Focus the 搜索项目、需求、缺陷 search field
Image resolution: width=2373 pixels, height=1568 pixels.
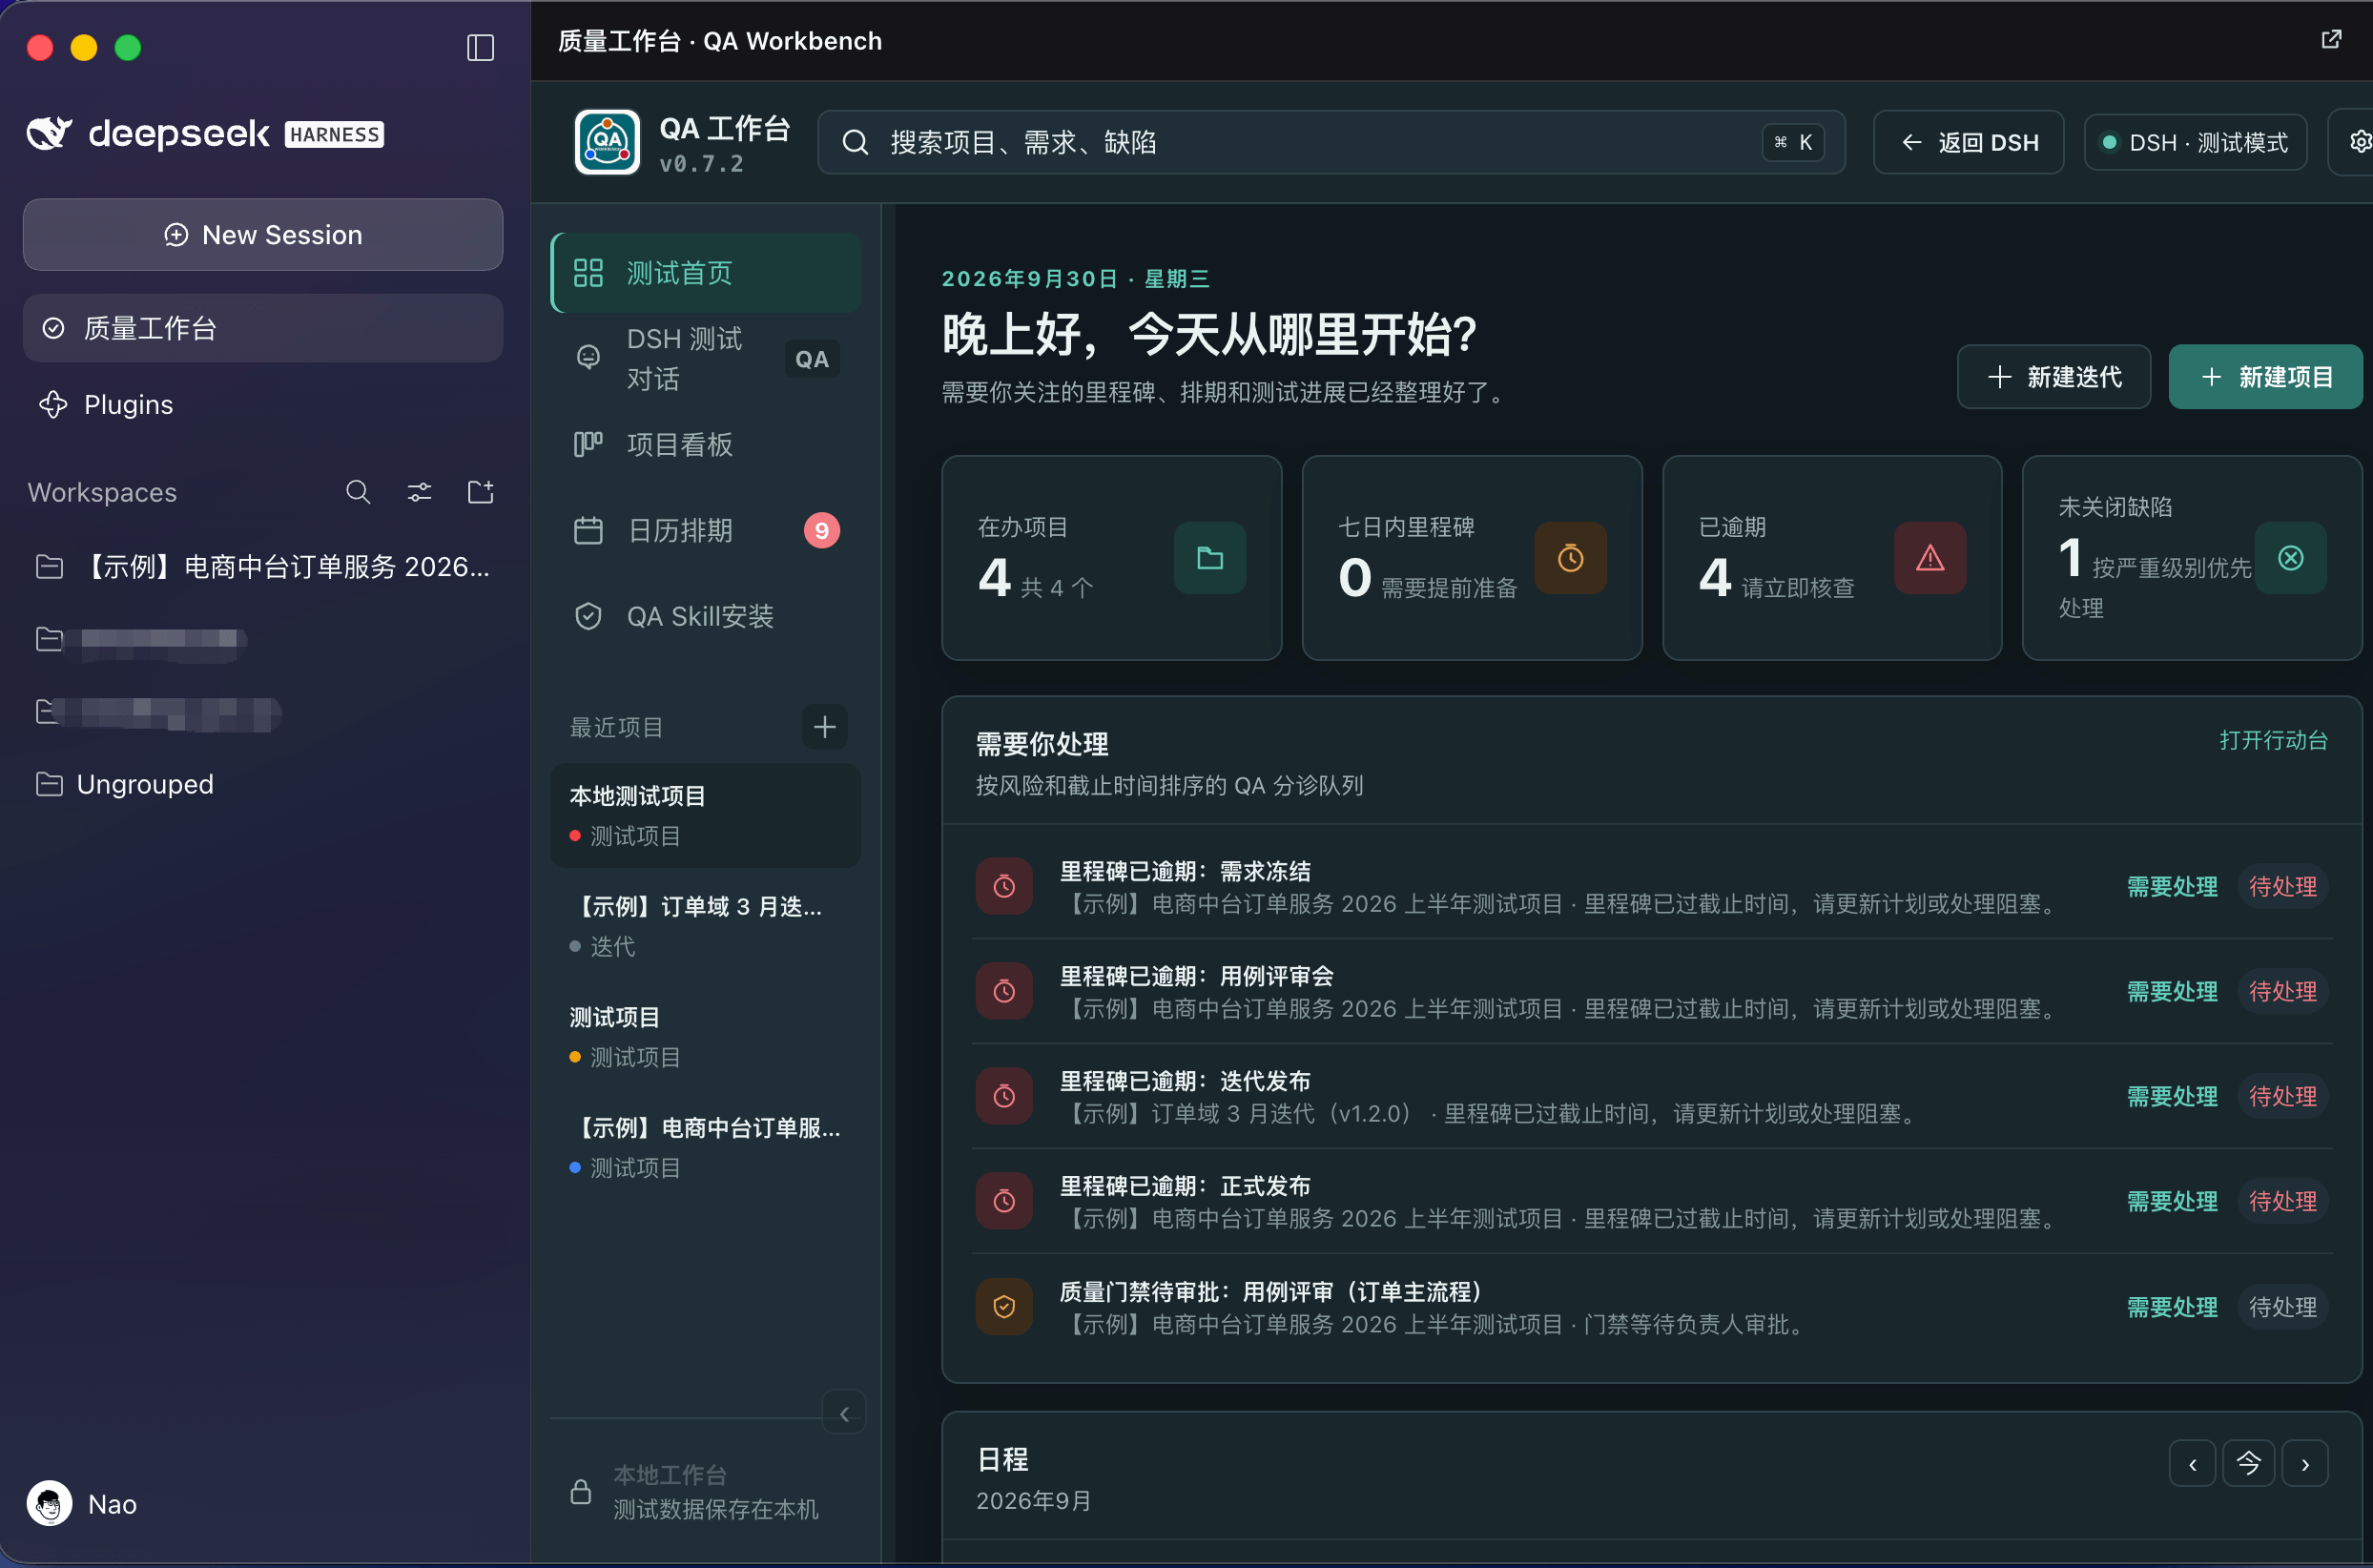[1331, 142]
